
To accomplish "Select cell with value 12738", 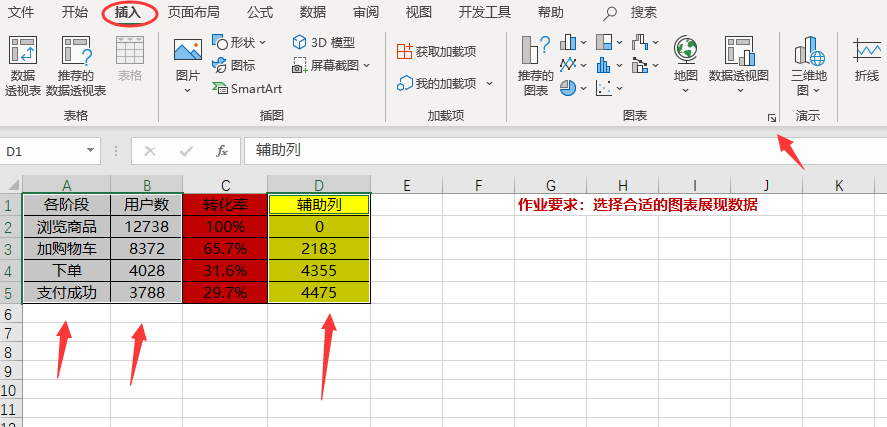I will (x=147, y=227).
